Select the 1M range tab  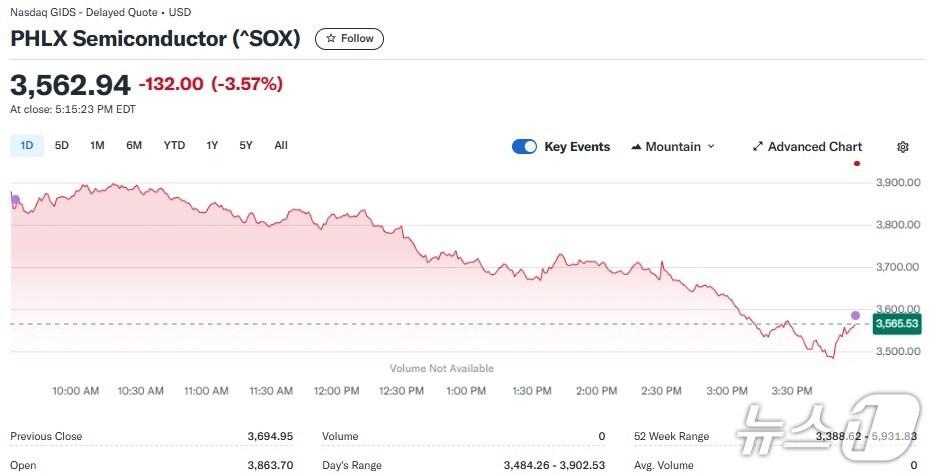[x=97, y=145]
